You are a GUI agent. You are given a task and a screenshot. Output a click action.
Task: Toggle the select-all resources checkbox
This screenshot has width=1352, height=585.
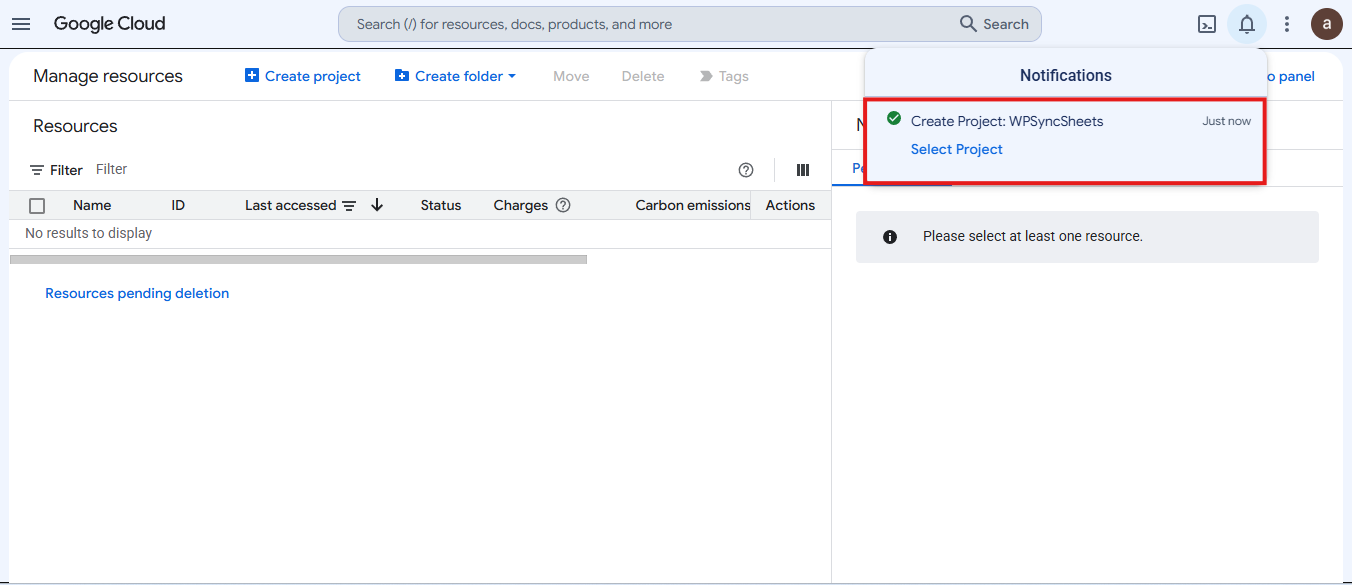[37, 206]
